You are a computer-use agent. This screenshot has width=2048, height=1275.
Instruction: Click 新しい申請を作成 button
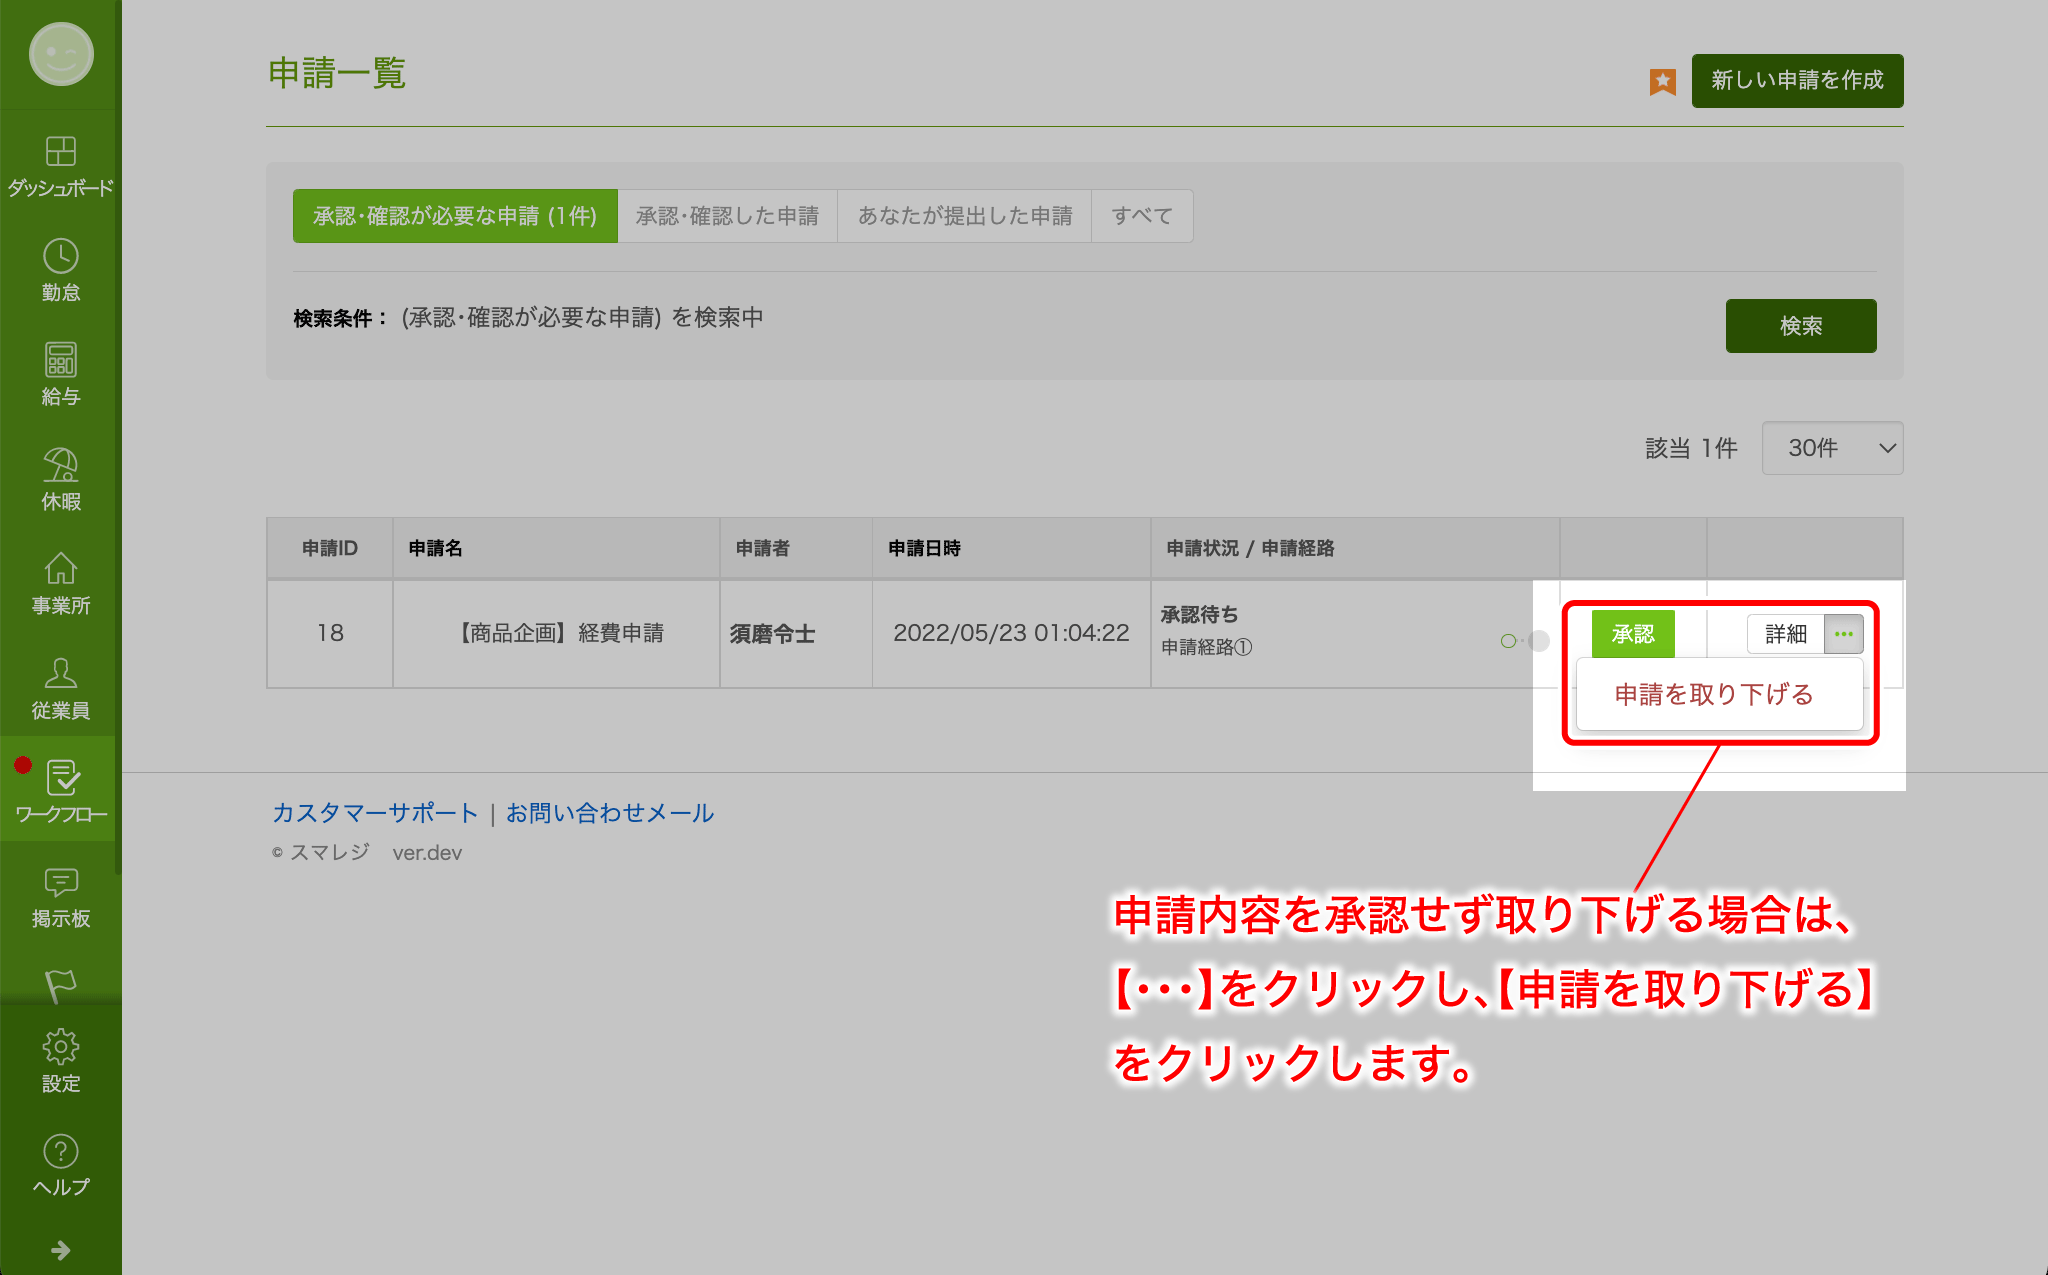(x=1797, y=81)
